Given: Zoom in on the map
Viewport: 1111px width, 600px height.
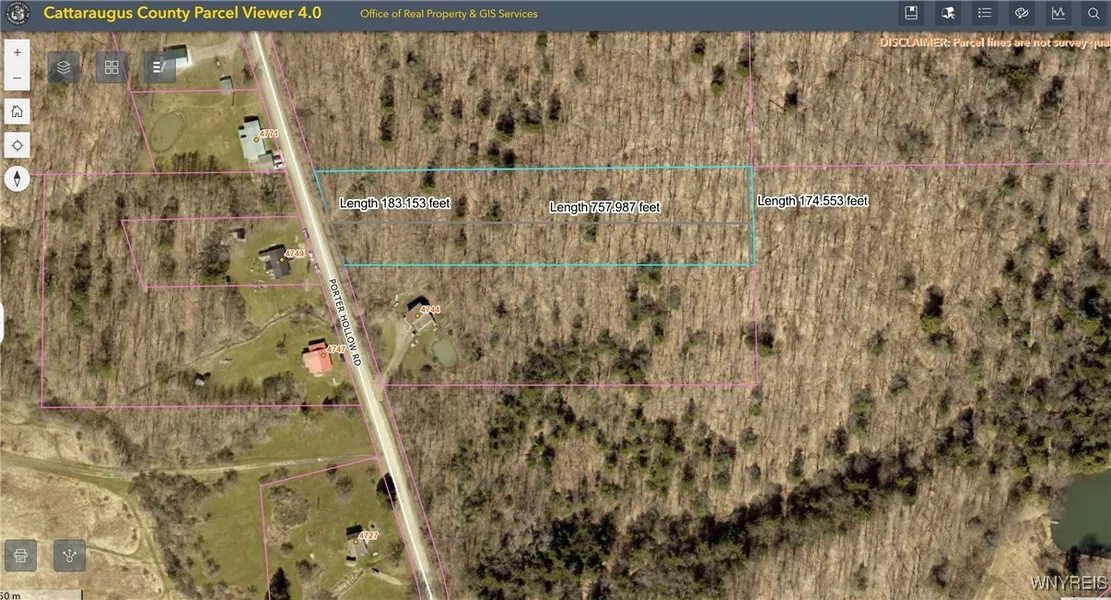Looking at the screenshot, I should pos(17,50).
